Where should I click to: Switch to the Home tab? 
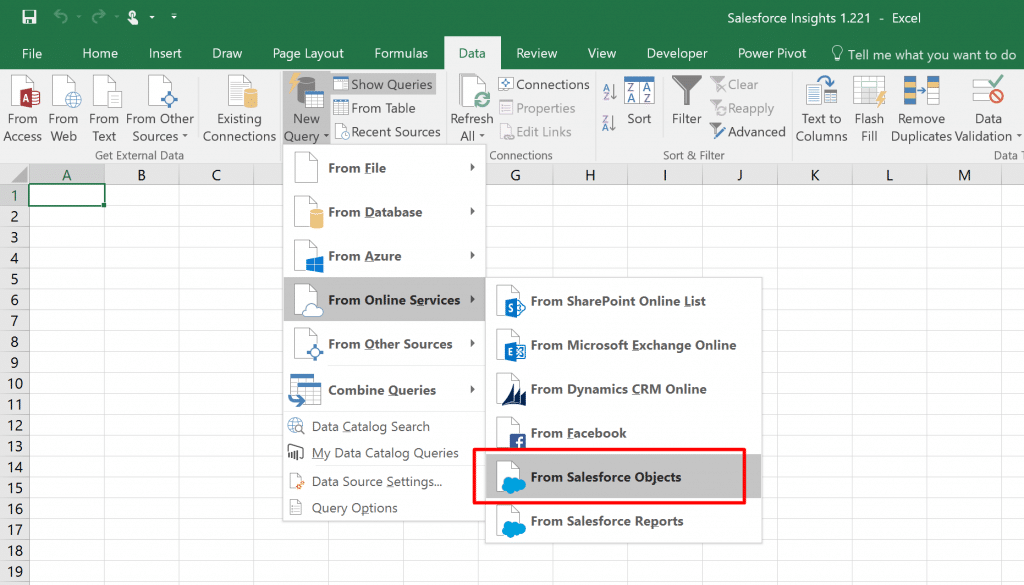(100, 54)
